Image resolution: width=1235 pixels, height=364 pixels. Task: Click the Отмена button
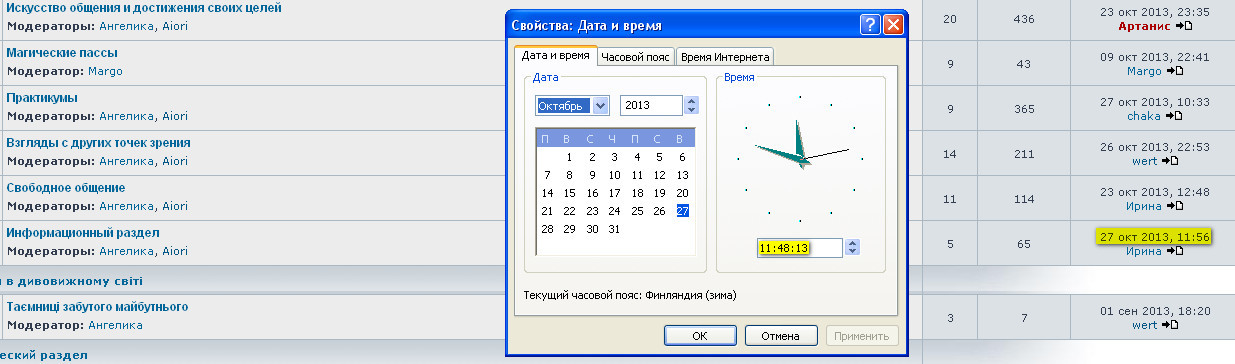(x=781, y=335)
